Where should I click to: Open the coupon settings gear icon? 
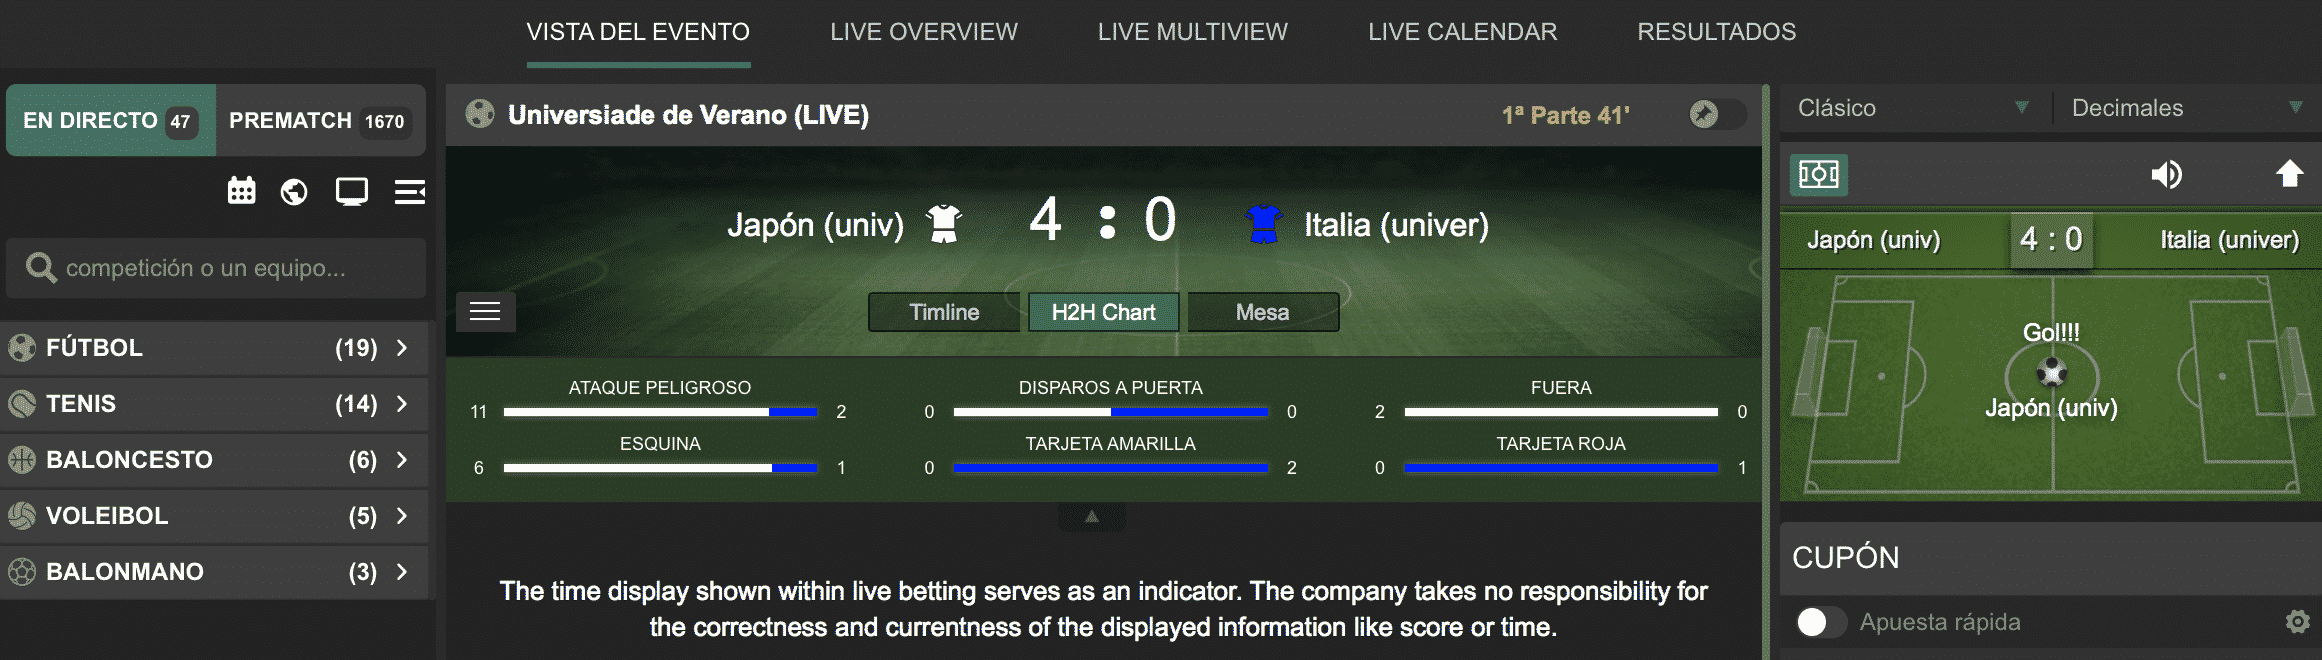[2297, 622]
